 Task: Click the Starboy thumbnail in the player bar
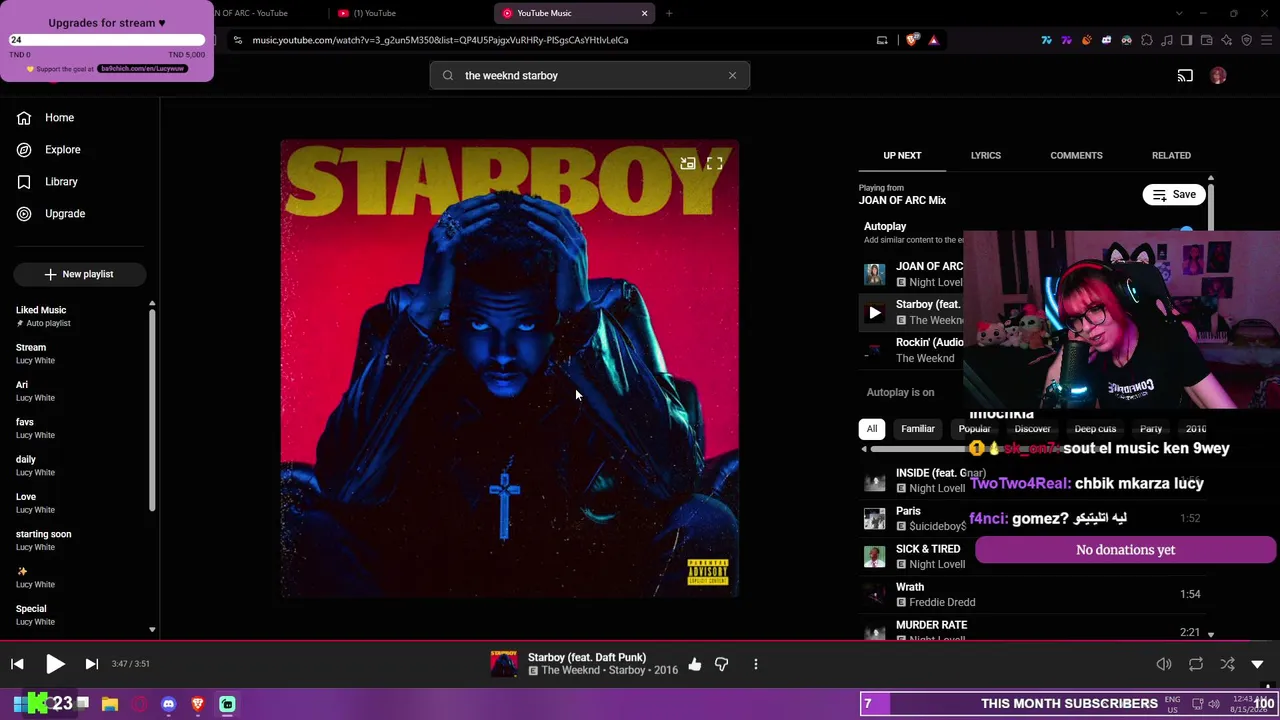tap(505, 664)
